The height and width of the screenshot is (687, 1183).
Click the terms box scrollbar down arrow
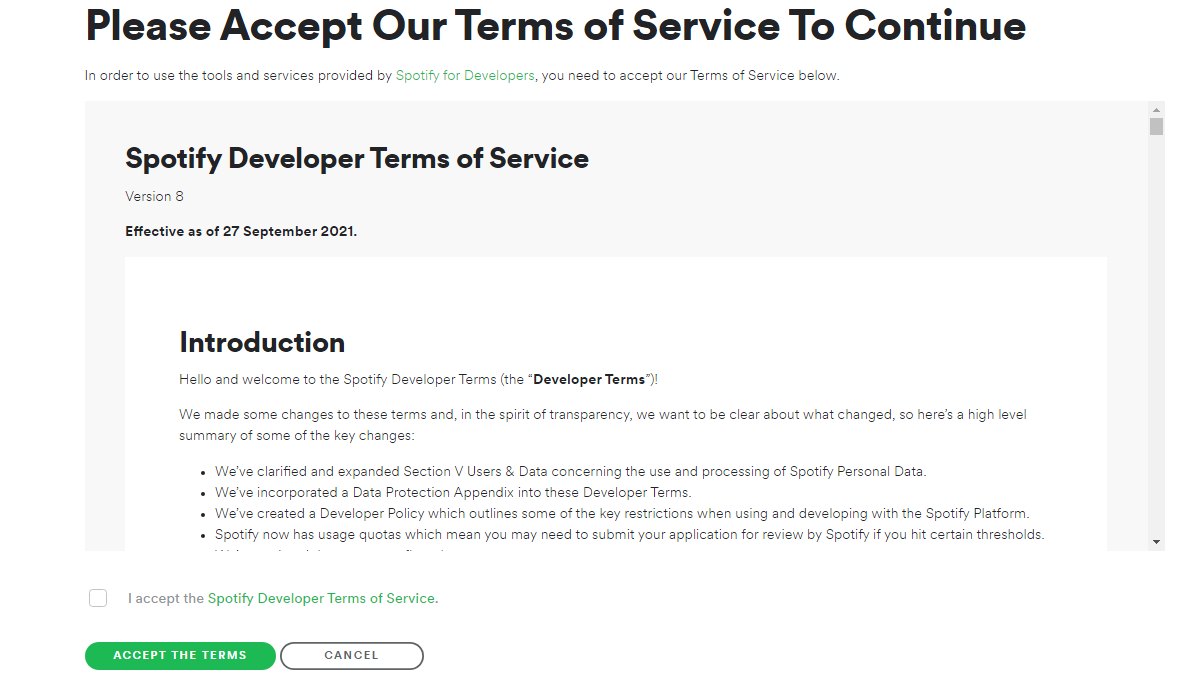(x=1156, y=541)
